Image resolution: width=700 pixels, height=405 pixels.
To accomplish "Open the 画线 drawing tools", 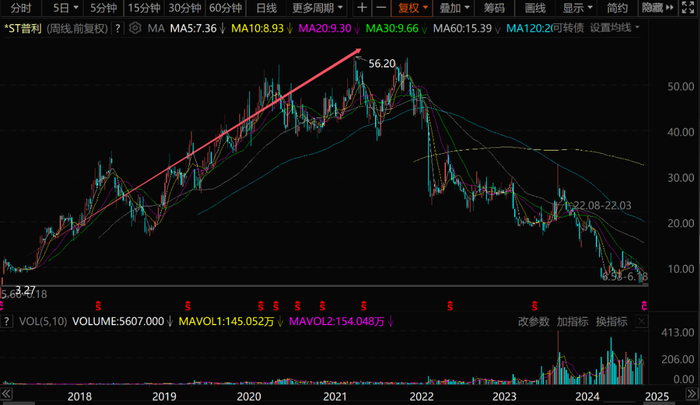I will 535,8.
